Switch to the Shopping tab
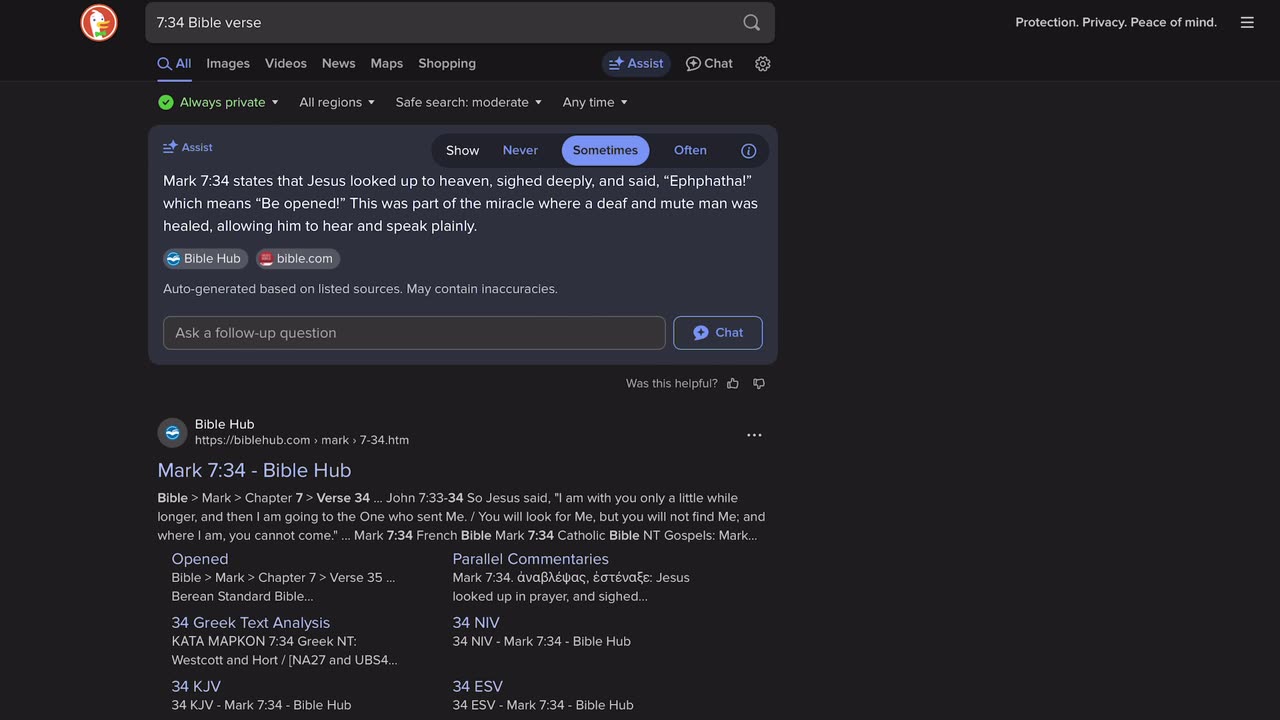The height and width of the screenshot is (720, 1280). click(x=447, y=64)
